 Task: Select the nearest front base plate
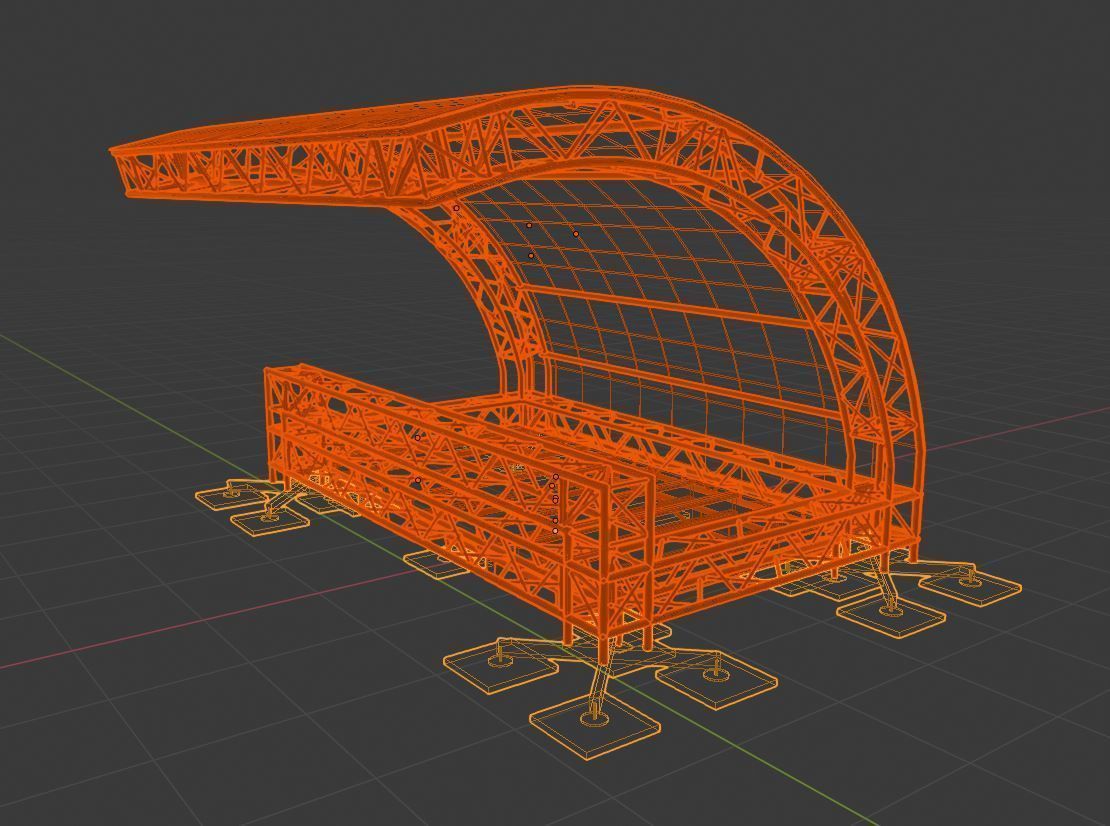coord(595,724)
